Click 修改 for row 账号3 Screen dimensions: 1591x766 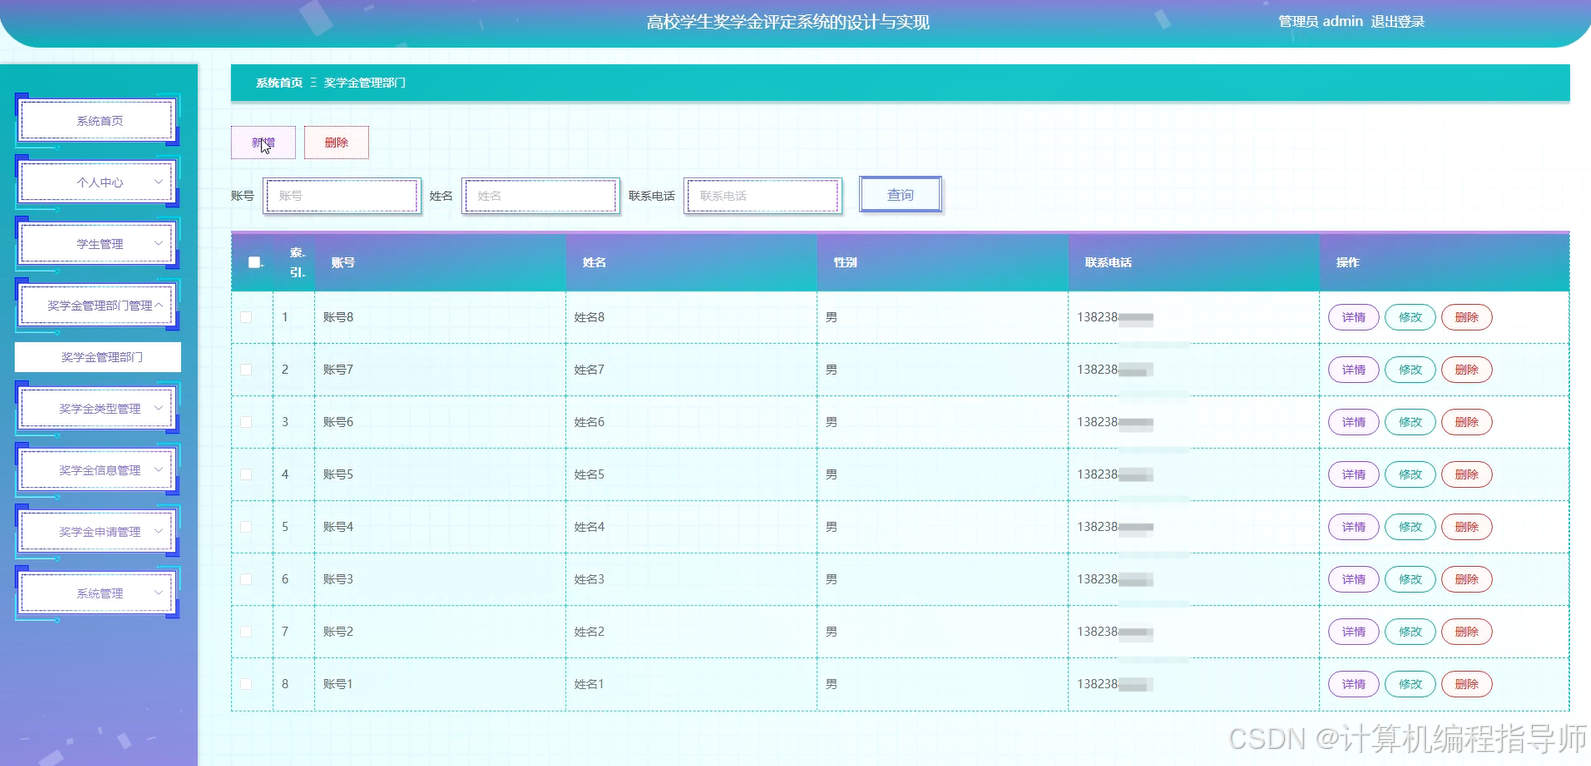[x=1410, y=579]
